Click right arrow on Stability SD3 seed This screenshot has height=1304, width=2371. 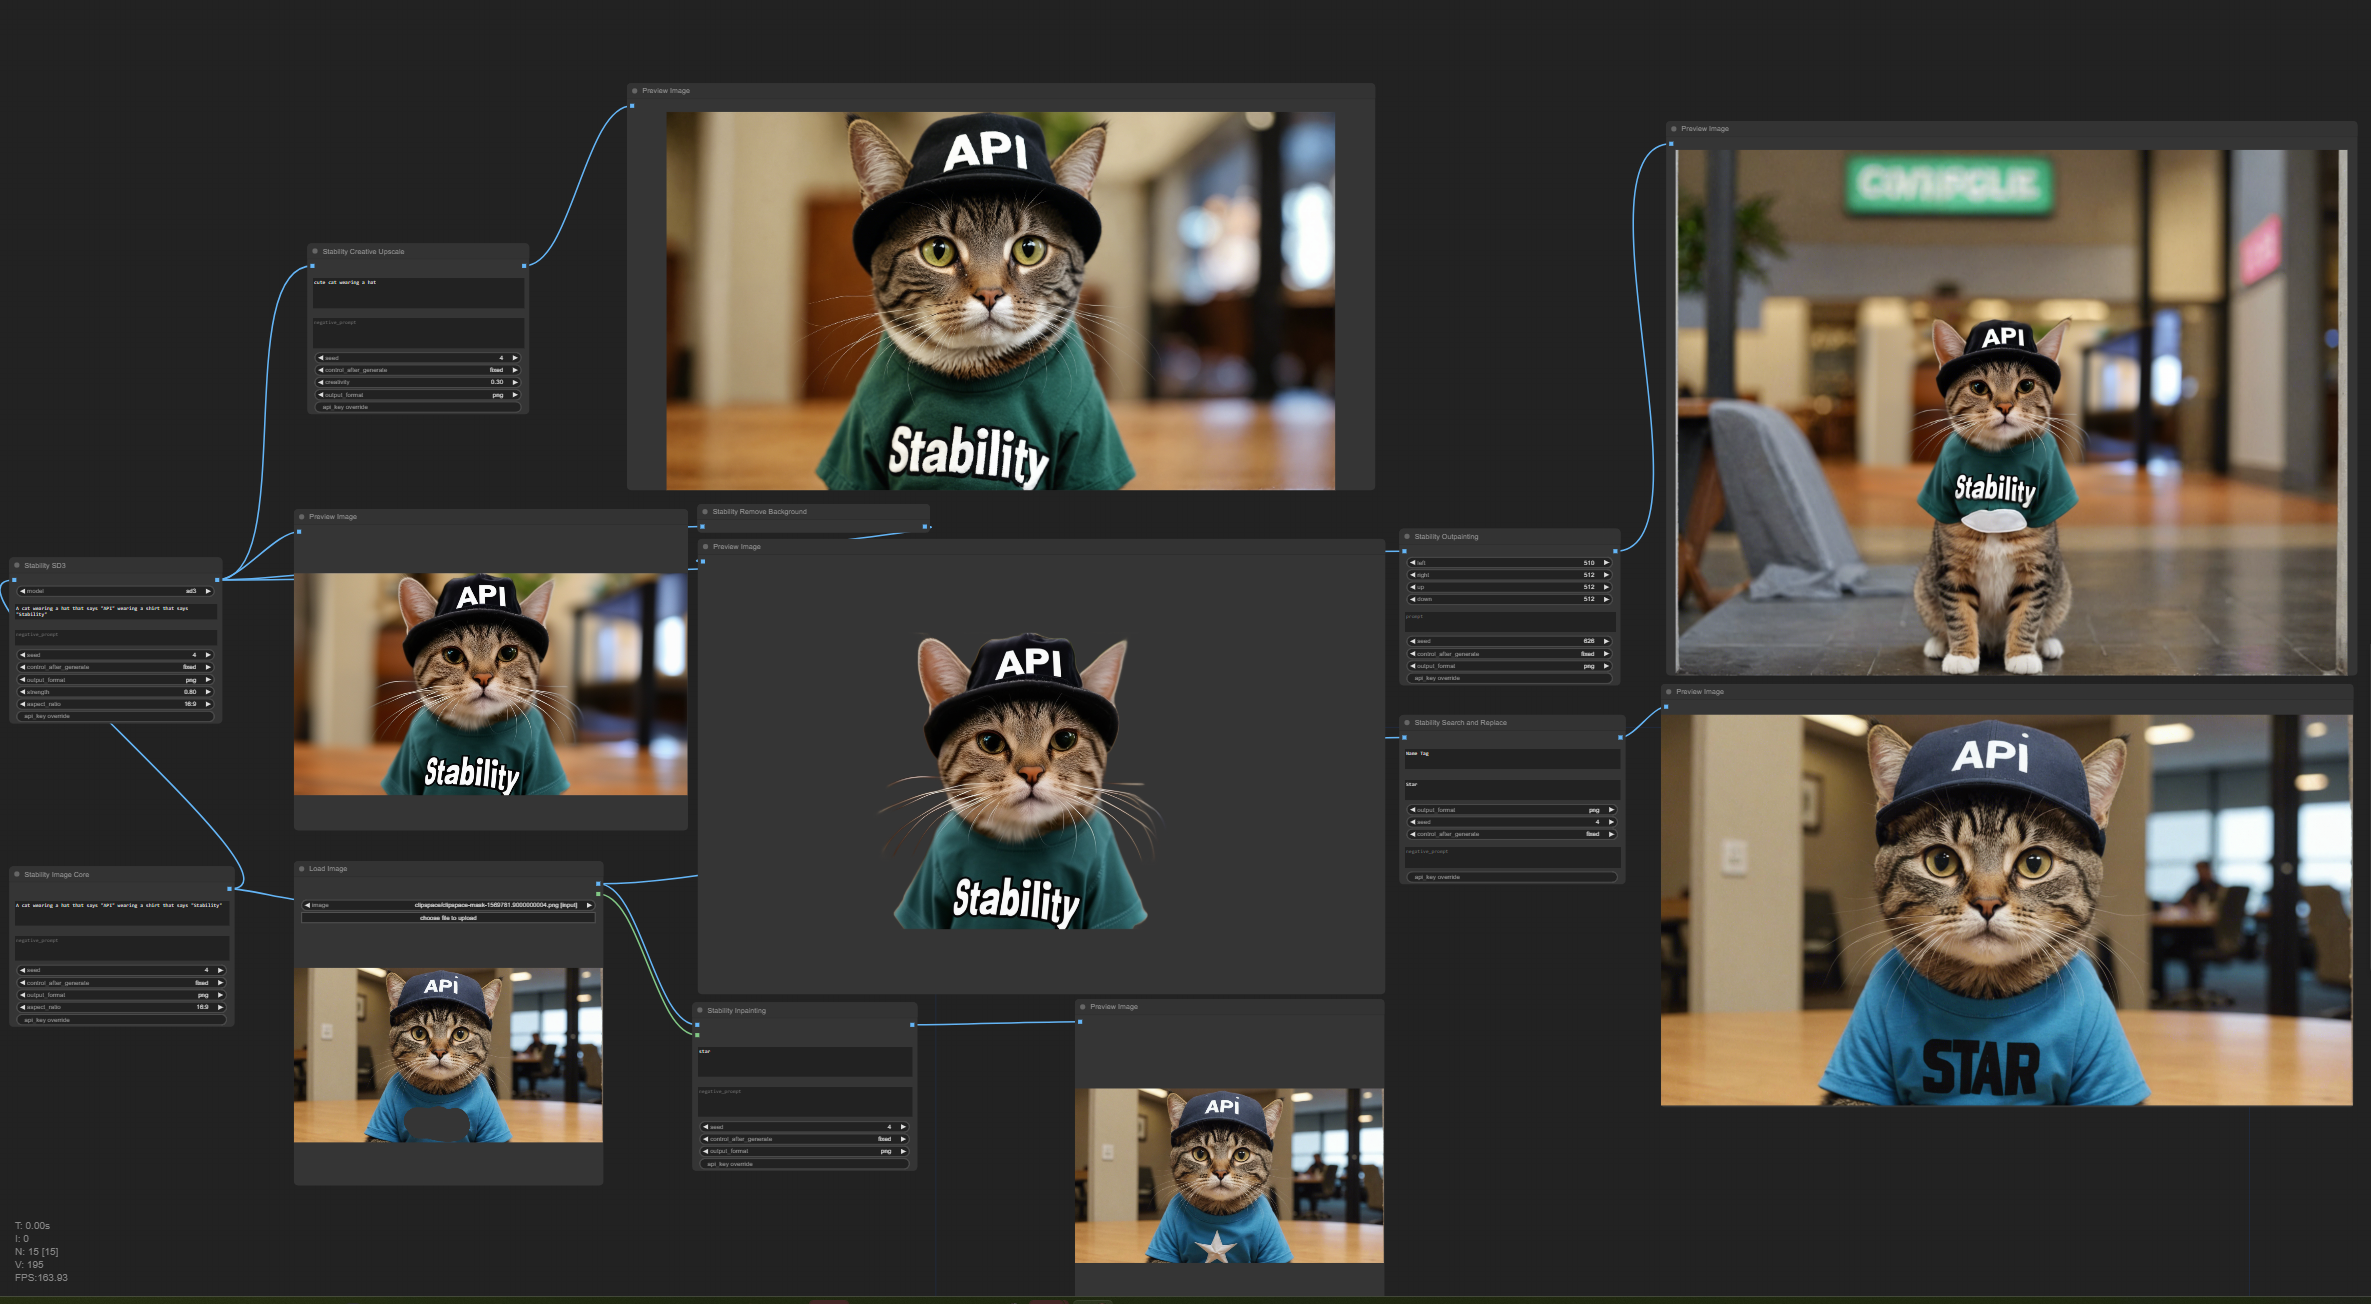[208, 655]
